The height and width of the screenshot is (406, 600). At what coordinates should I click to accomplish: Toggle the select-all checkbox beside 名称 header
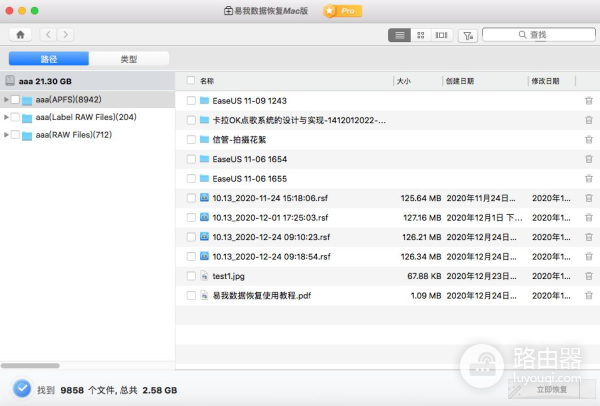191,80
